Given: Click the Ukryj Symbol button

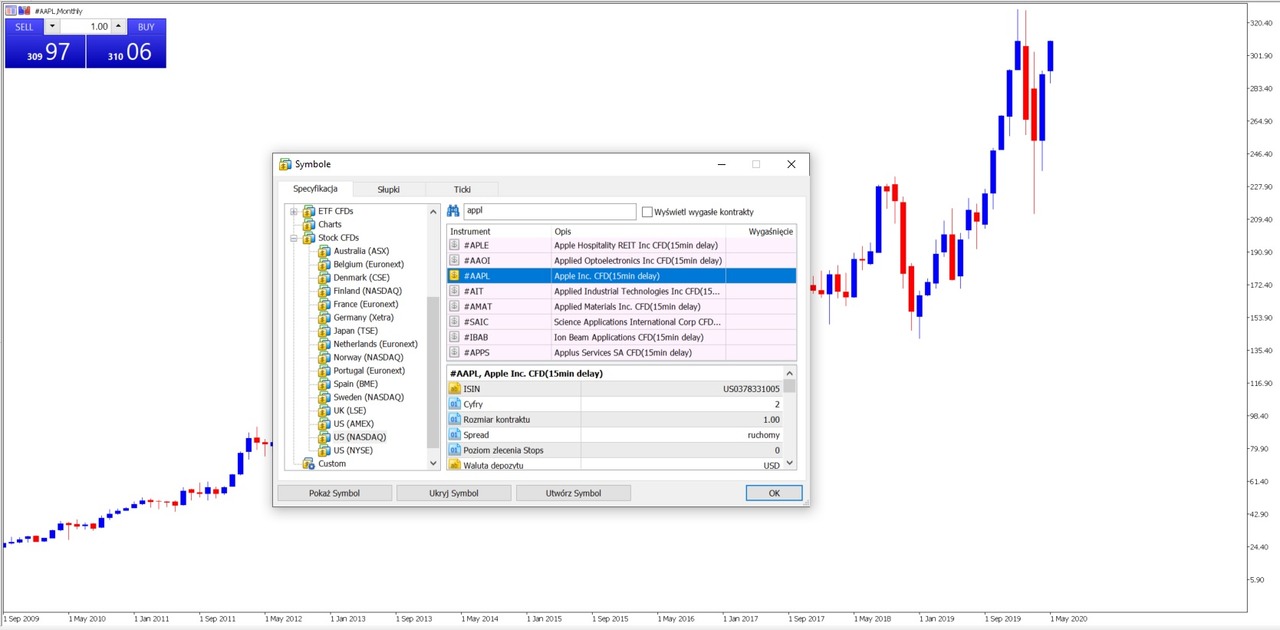Looking at the screenshot, I should point(454,493).
